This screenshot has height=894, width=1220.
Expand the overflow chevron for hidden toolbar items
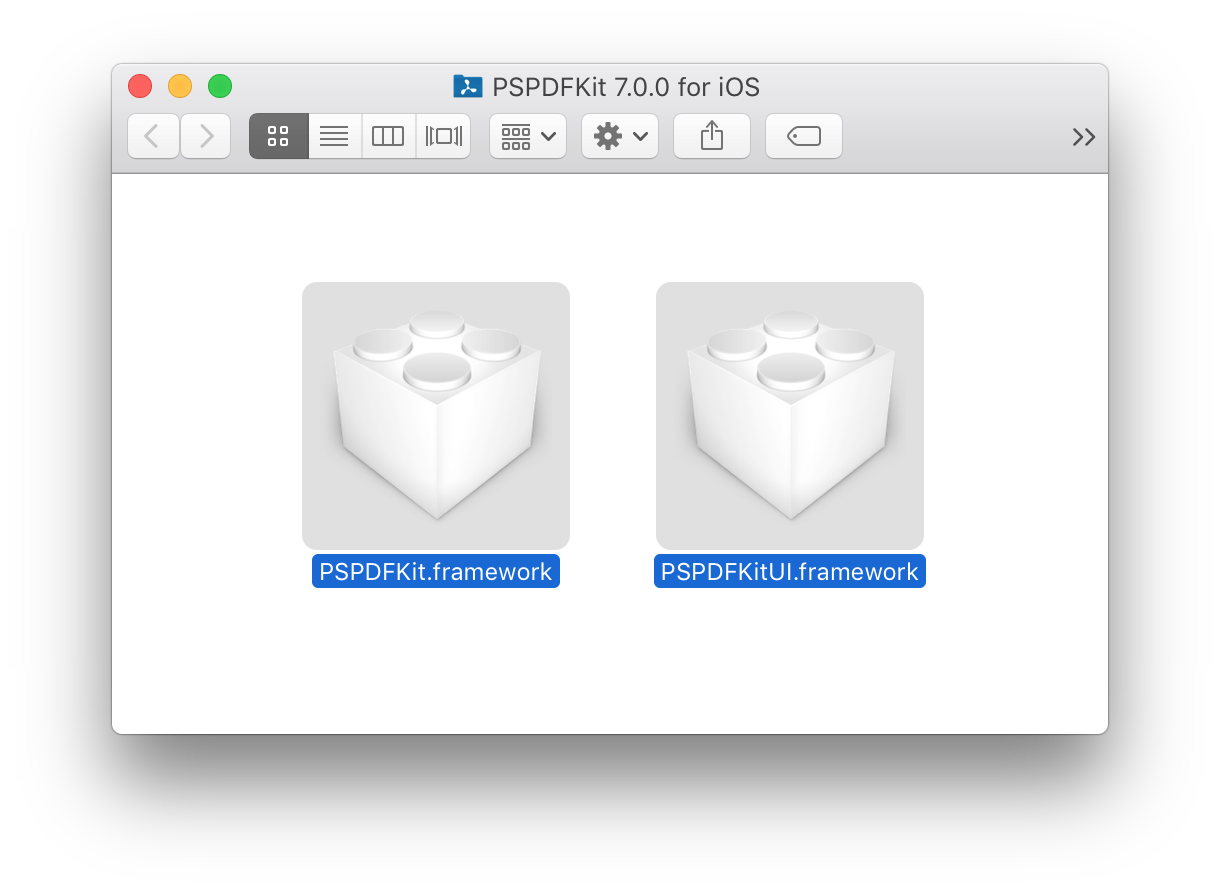pos(1083,136)
